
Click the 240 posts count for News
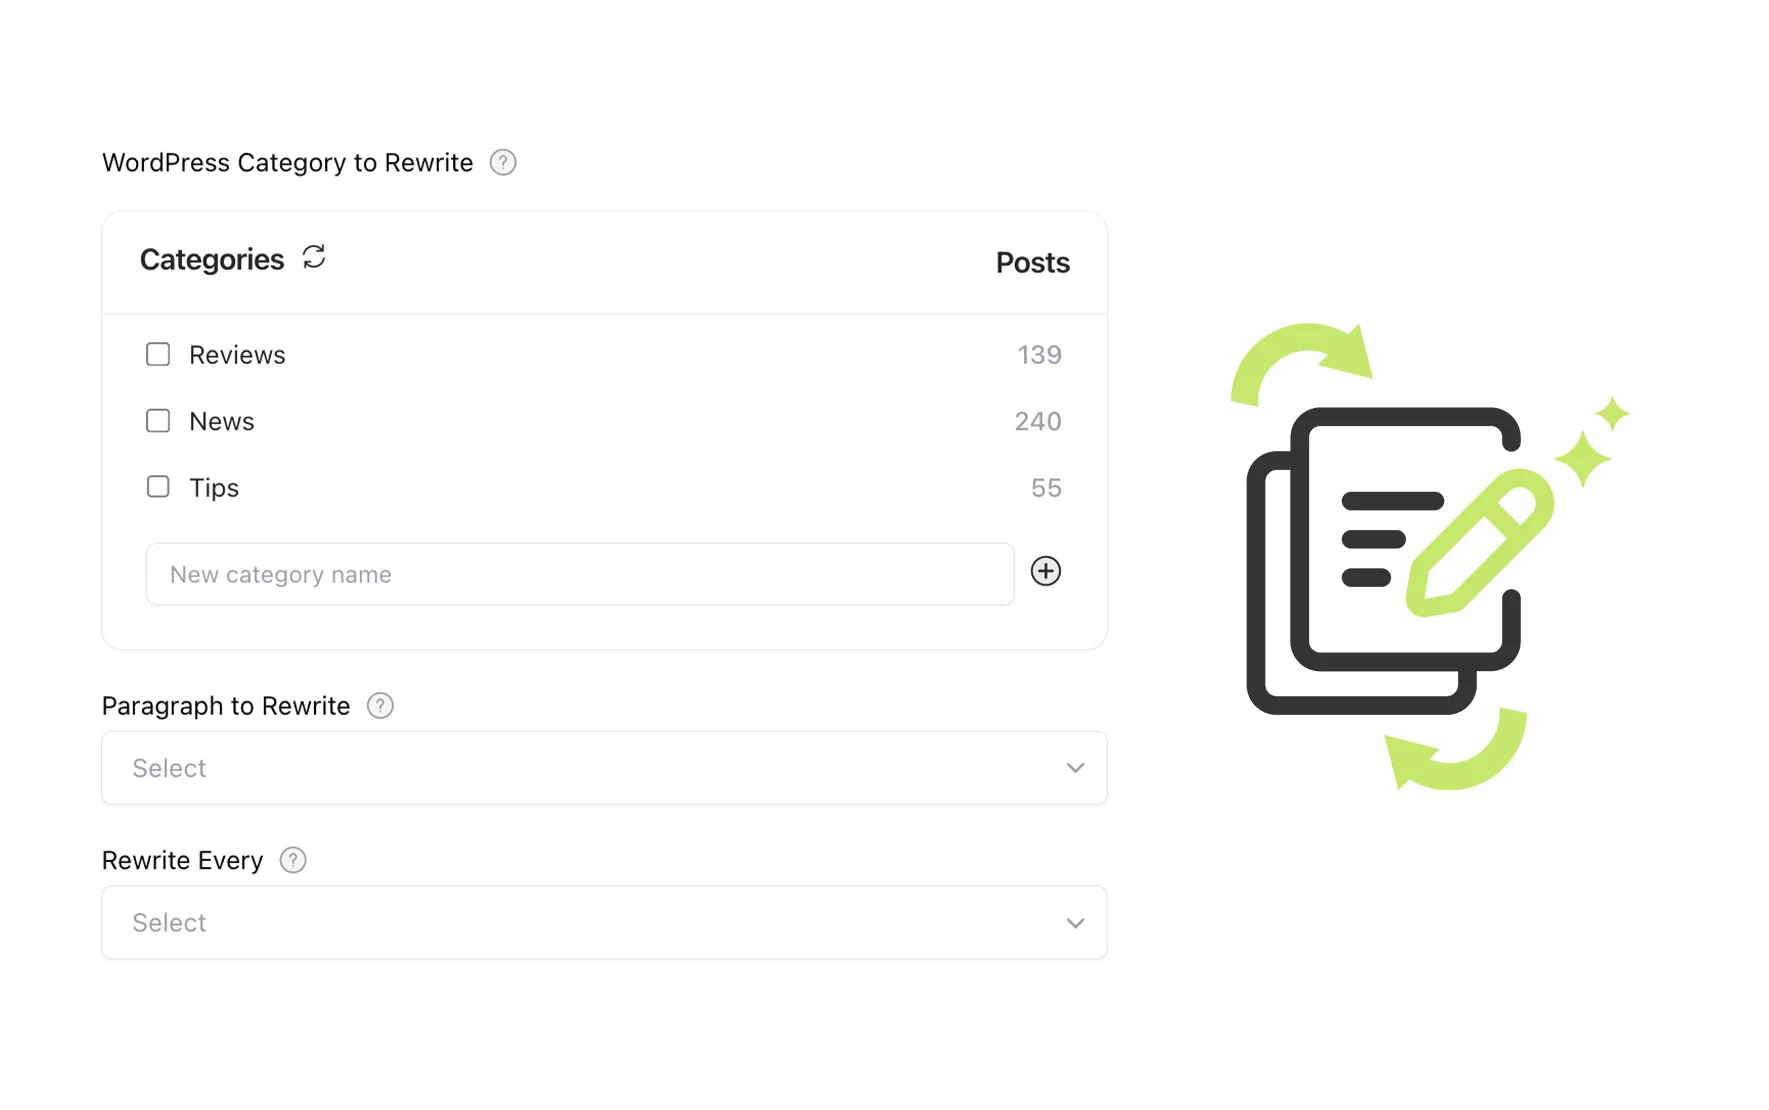pyautogui.click(x=1038, y=421)
